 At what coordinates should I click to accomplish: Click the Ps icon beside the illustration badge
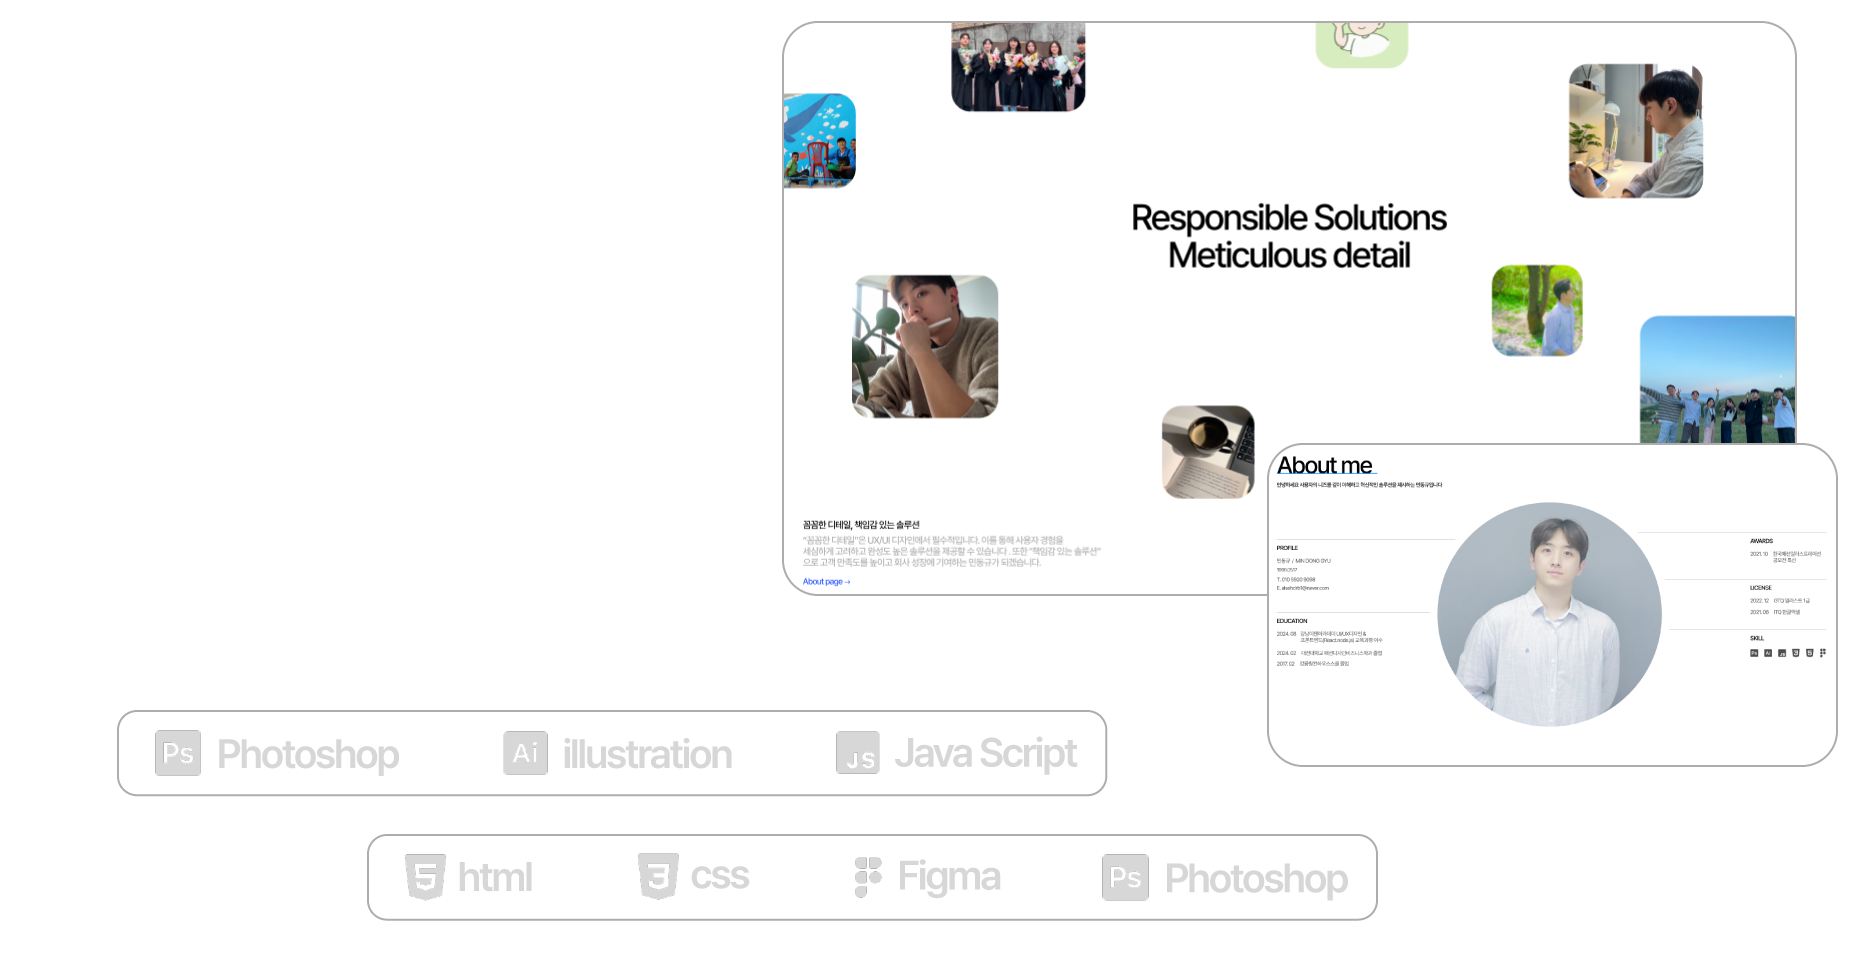178,753
